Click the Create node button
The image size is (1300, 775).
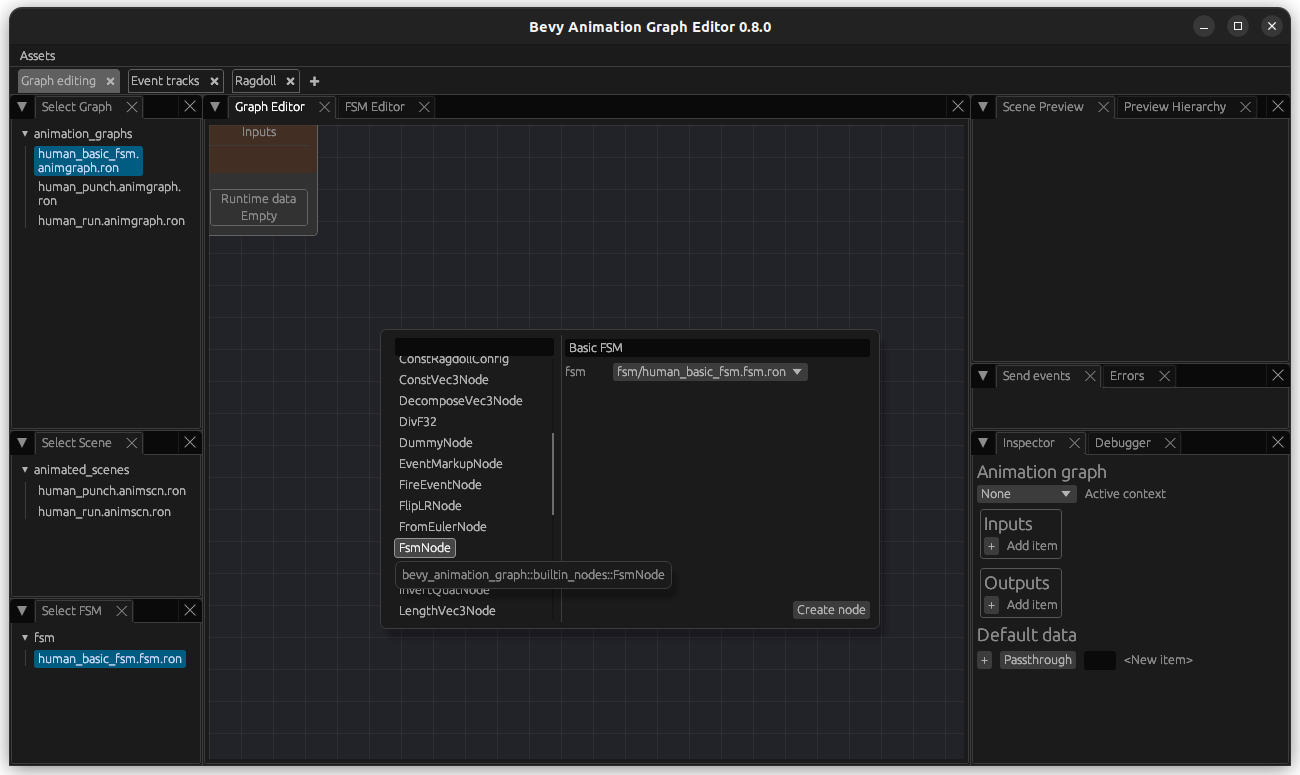click(x=830, y=609)
